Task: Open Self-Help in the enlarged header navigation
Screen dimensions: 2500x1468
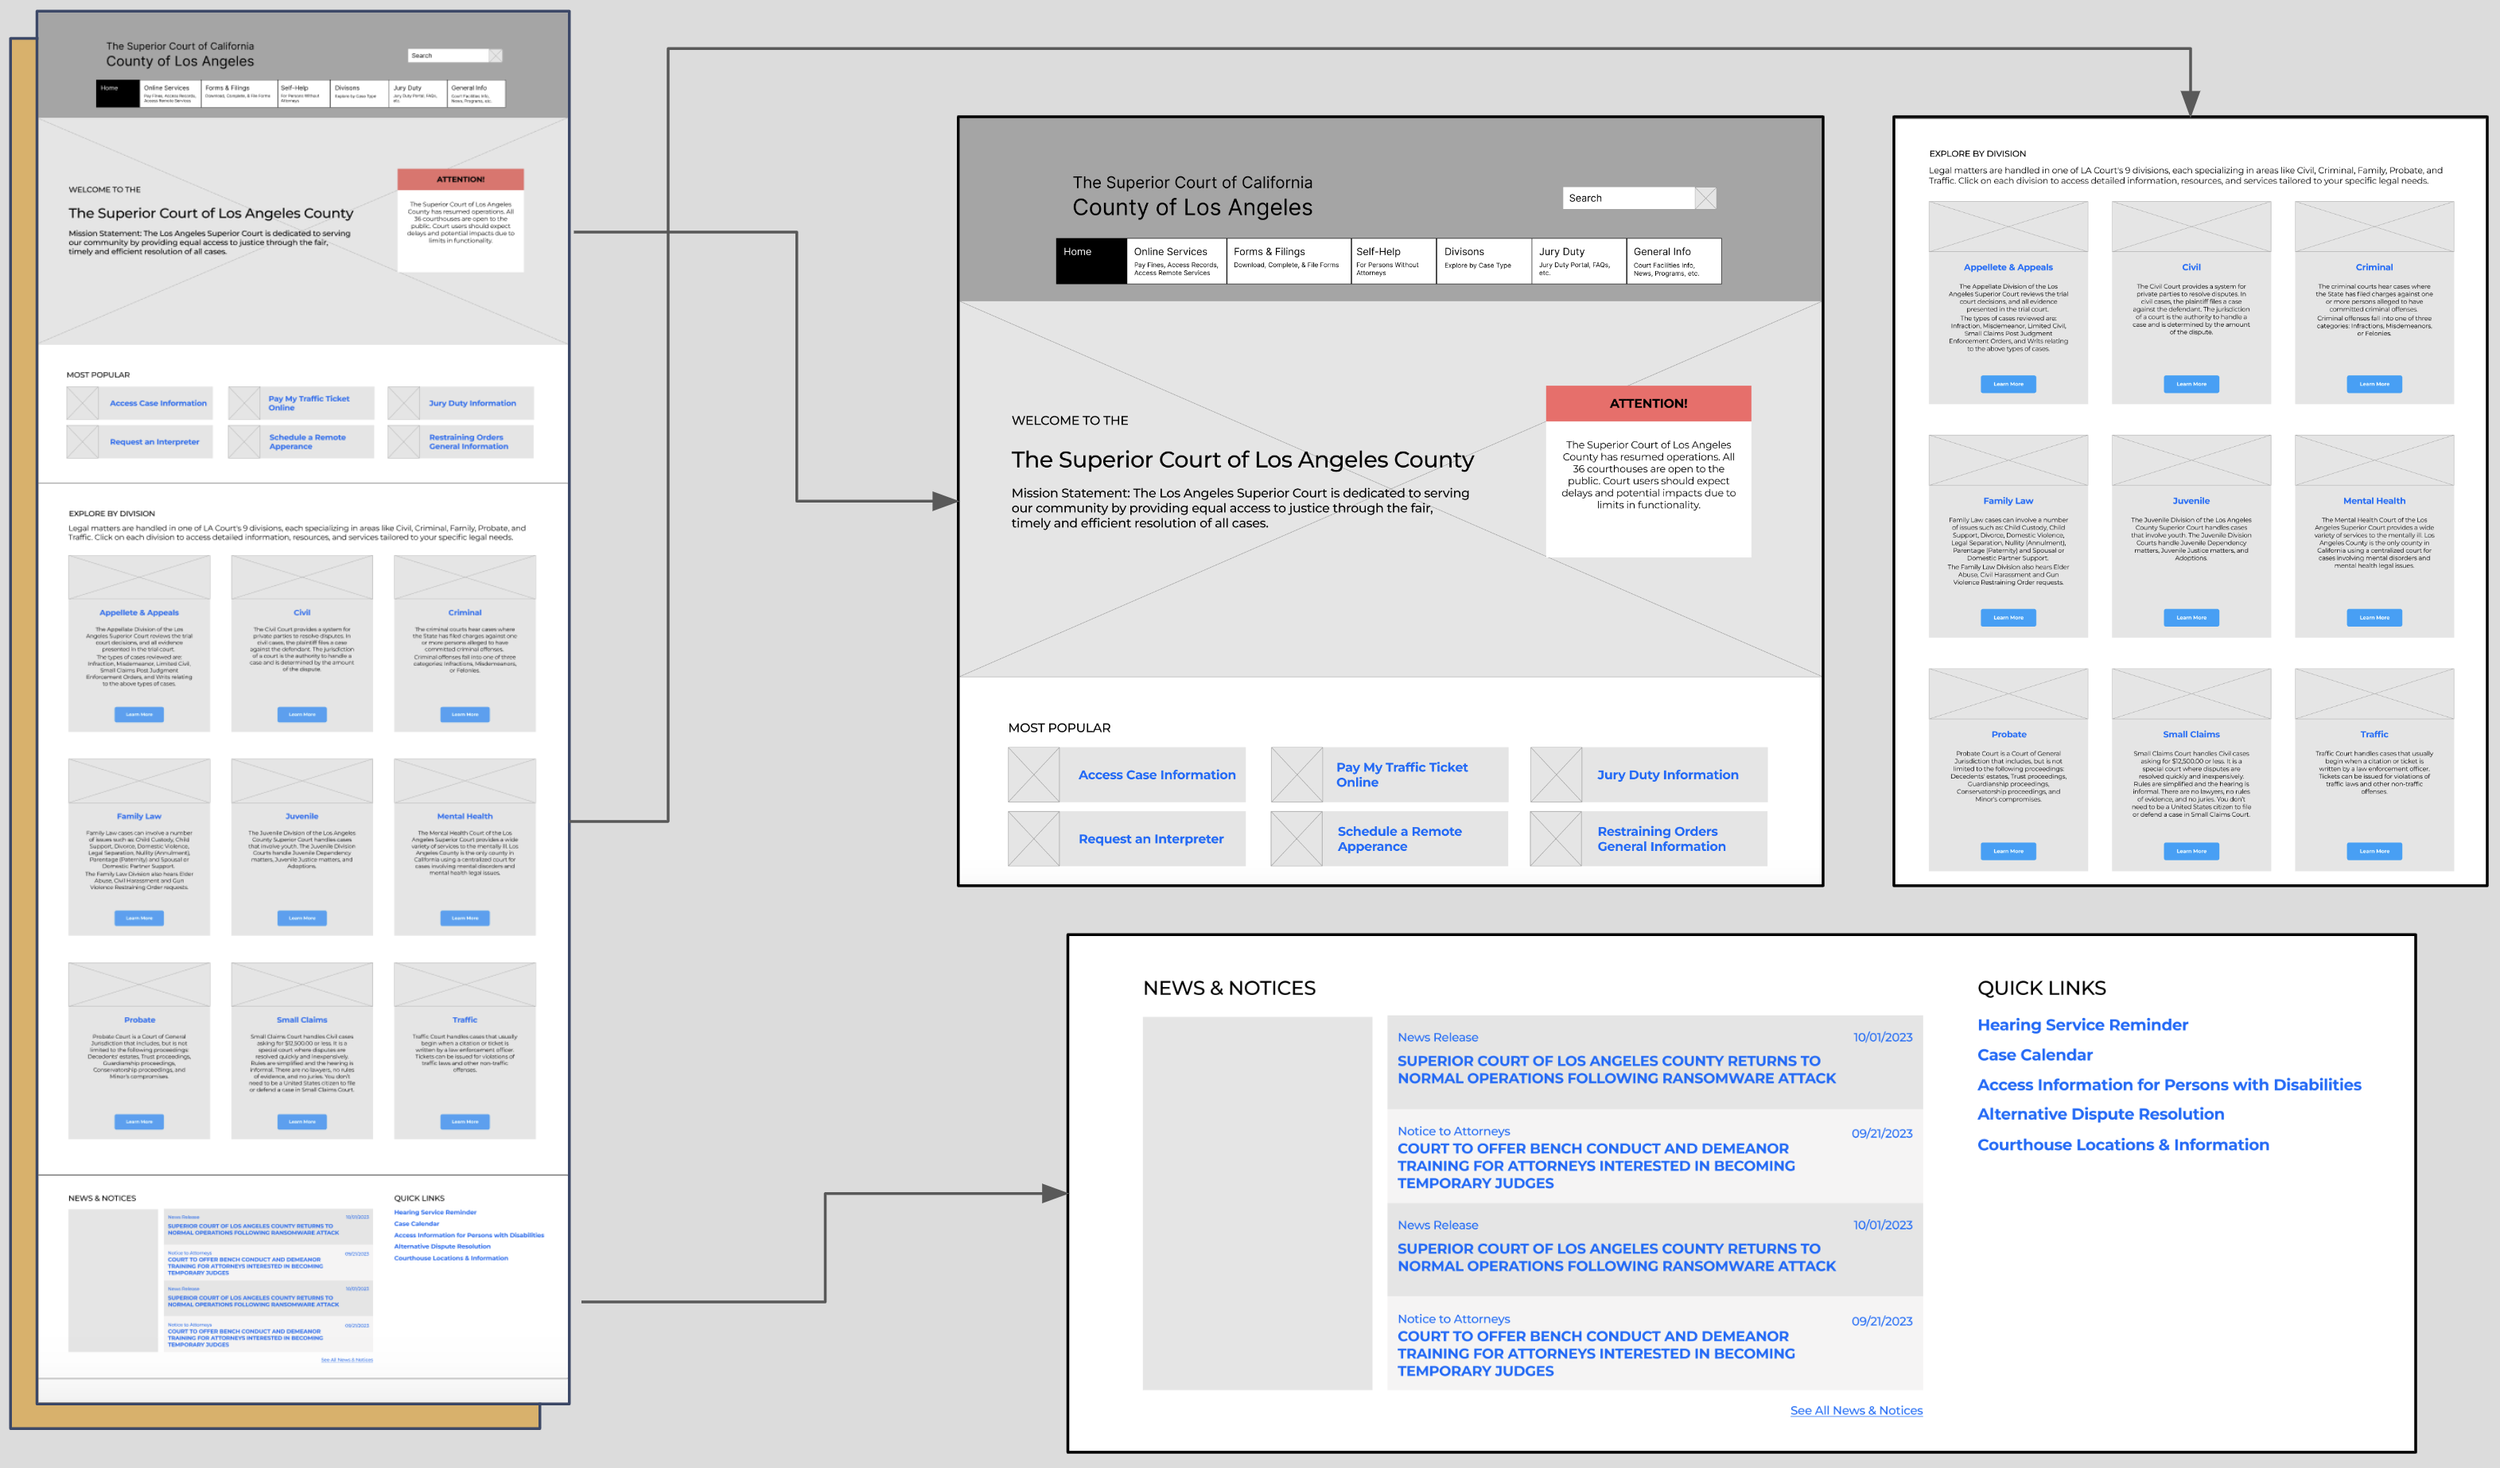Action: click(1393, 261)
